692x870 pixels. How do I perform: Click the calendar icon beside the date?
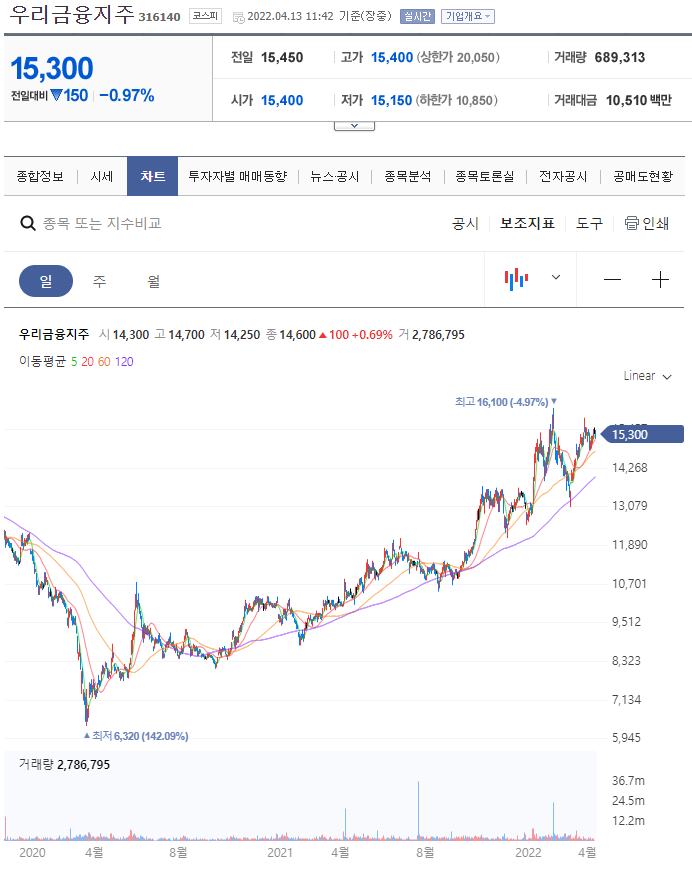(239, 18)
